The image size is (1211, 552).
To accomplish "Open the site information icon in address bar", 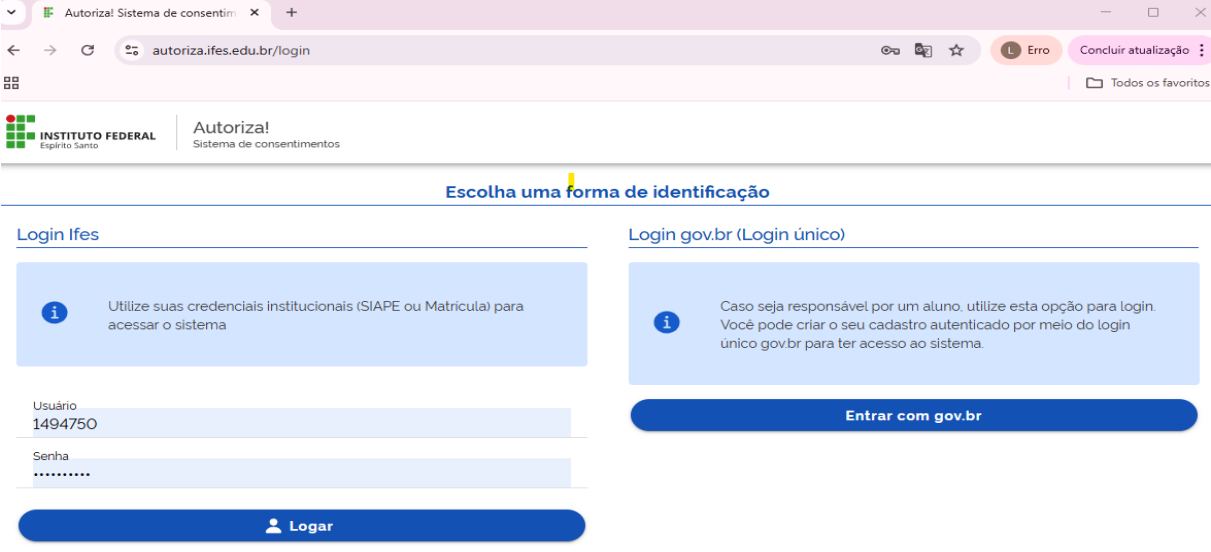I will click(x=133, y=50).
